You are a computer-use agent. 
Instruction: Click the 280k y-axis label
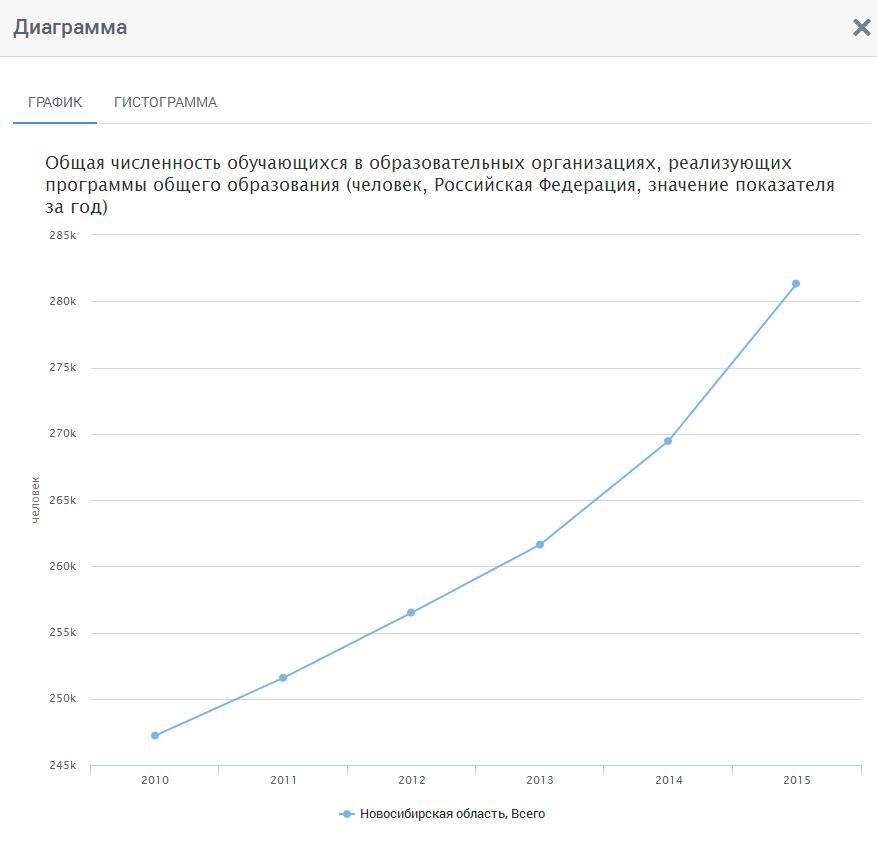63,301
